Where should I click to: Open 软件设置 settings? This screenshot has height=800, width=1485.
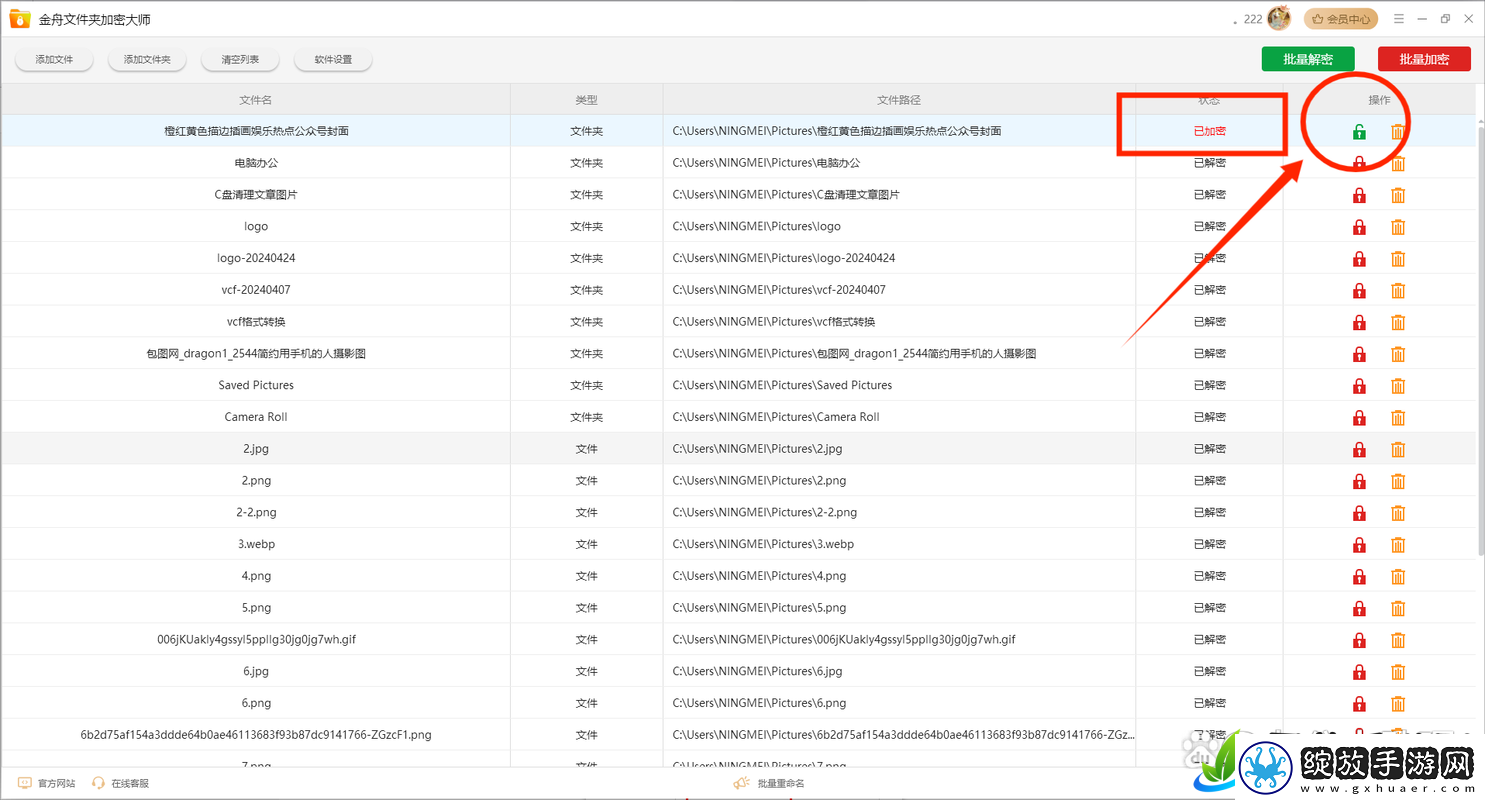[x=333, y=60]
